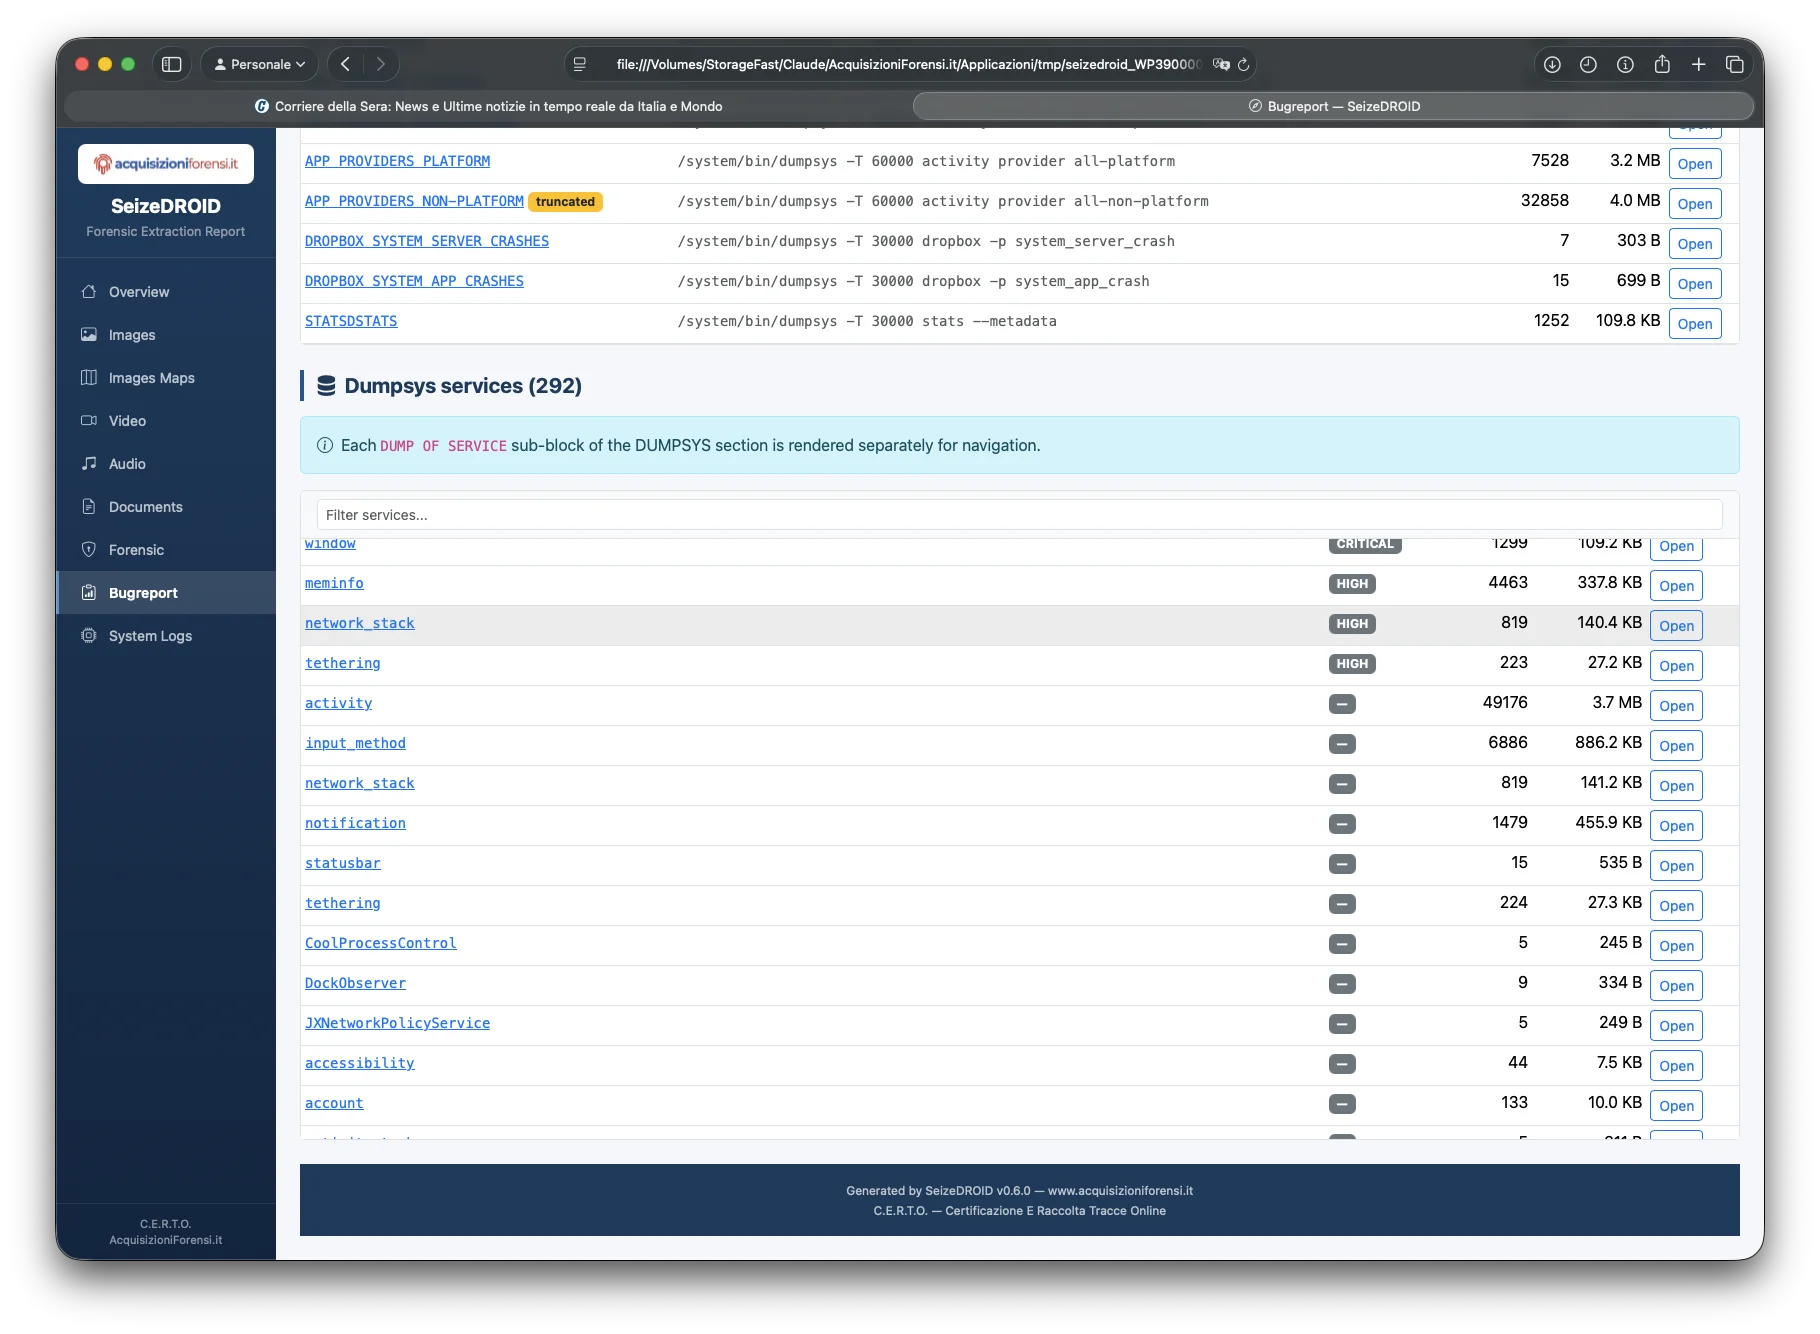
Task: Click the Forensic shield icon
Action: point(89,550)
